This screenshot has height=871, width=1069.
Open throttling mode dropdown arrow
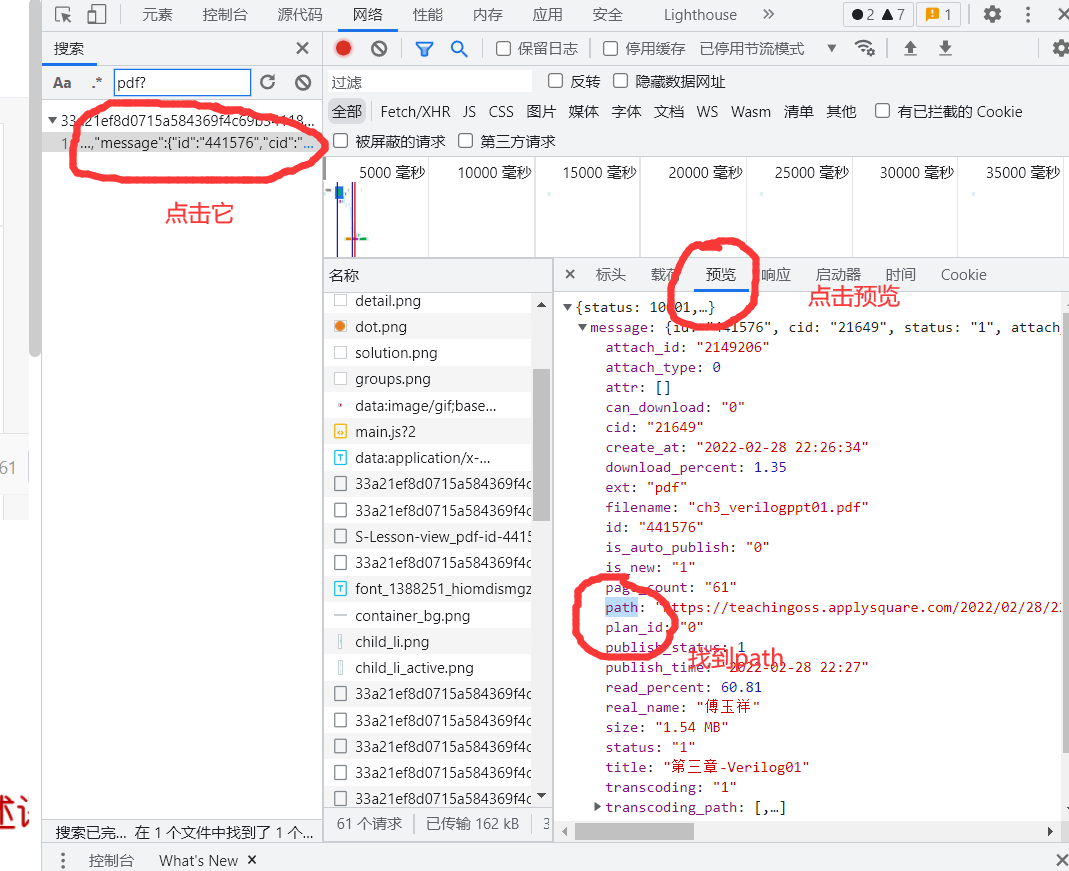point(831,48)
